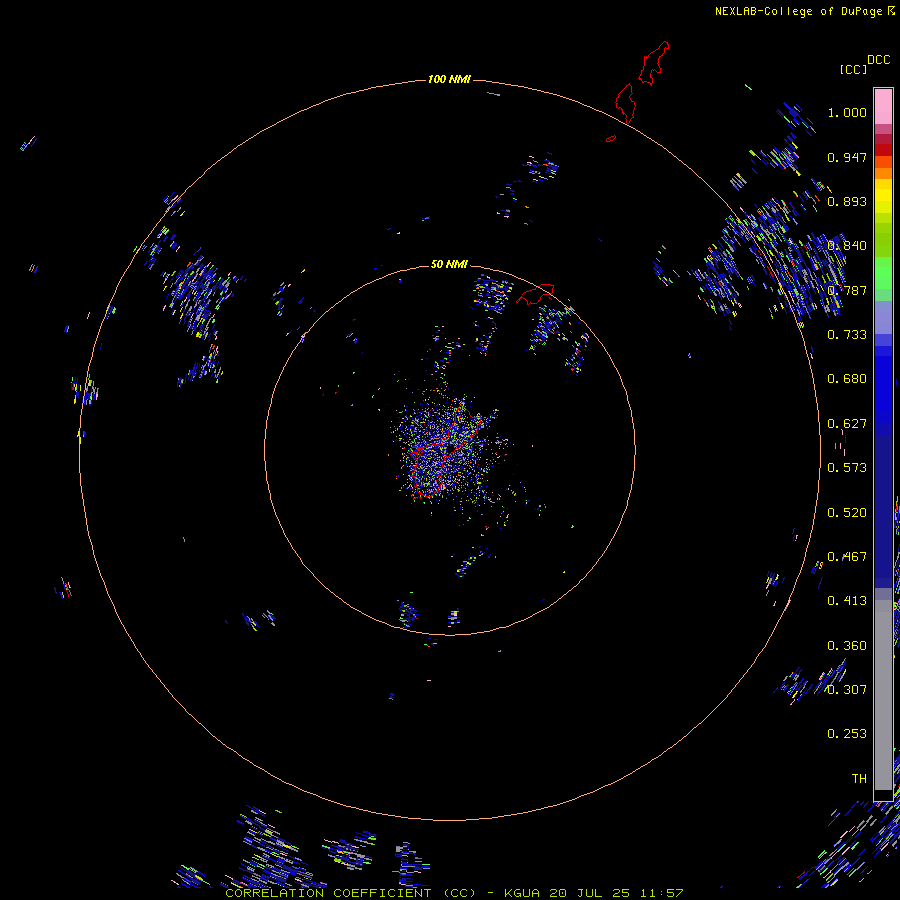Image resolution: width=900 pixels, height=900 pixels.
Task: Pick the lavender segment near 0.733
Action: (883, 317)
